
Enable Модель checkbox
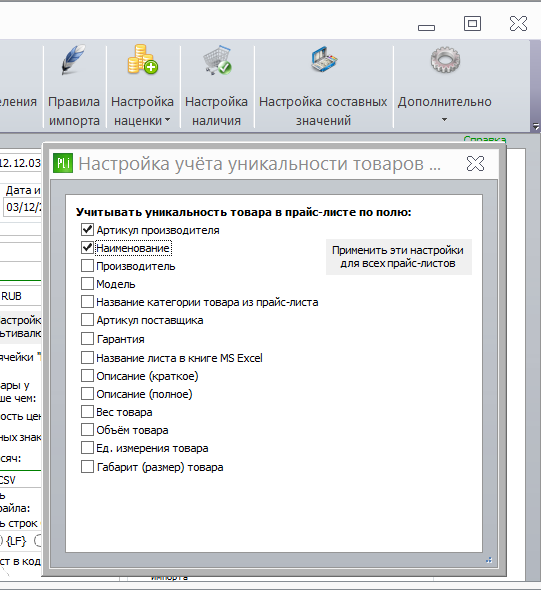pyautogui.click(x=87, y=283)
